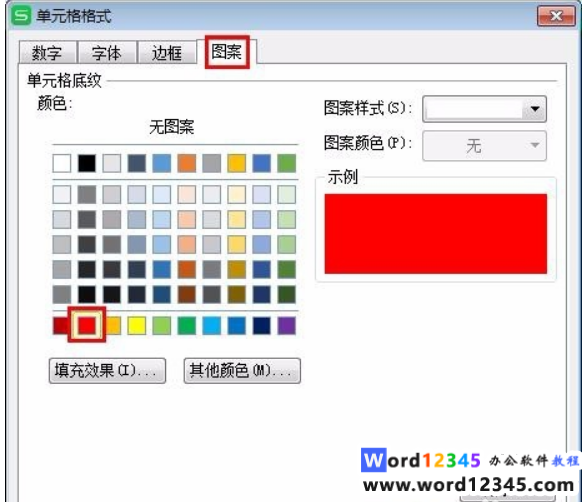Select the amber swatch beside selected red
This screenshot has height=502, width=584.
tap(114, 325)
